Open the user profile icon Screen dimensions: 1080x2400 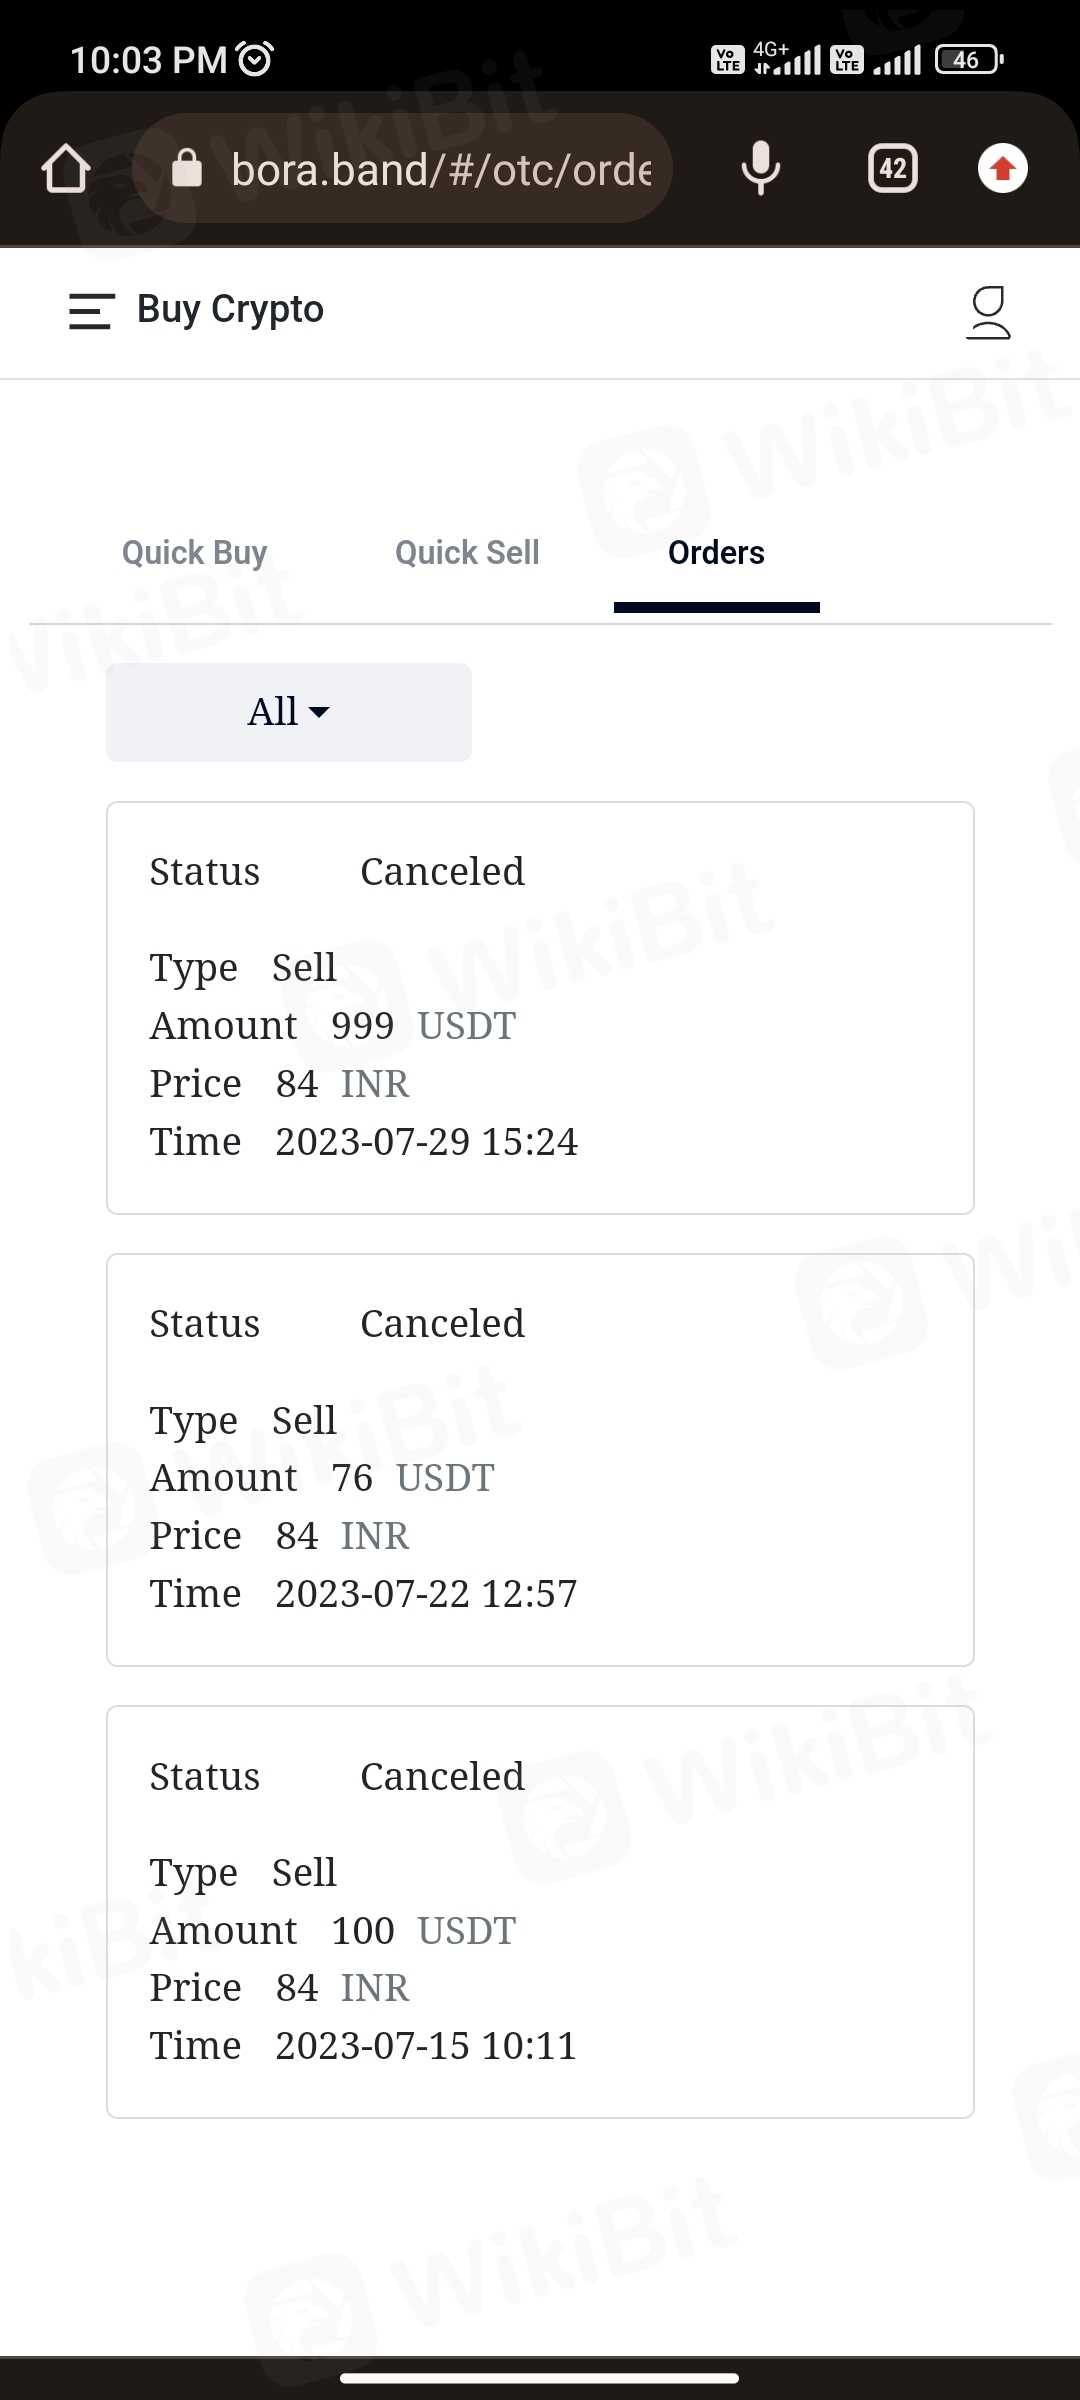(x=988, y=312)
